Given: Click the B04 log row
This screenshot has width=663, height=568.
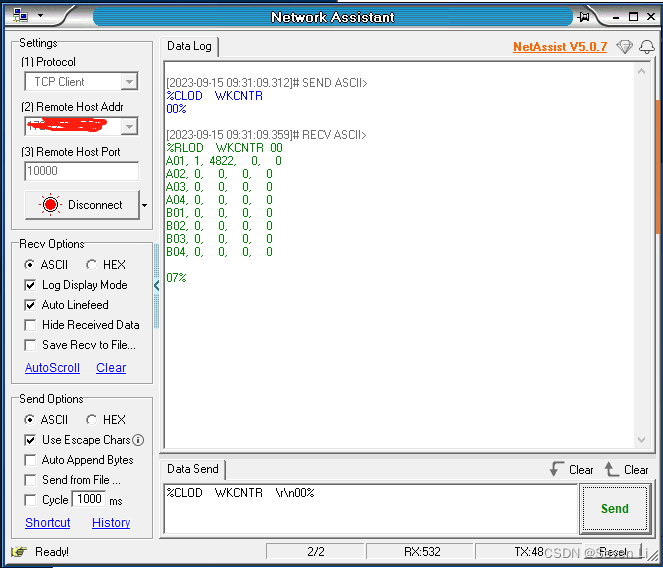Looking at the screenshot, I should [x=219, y=252].
